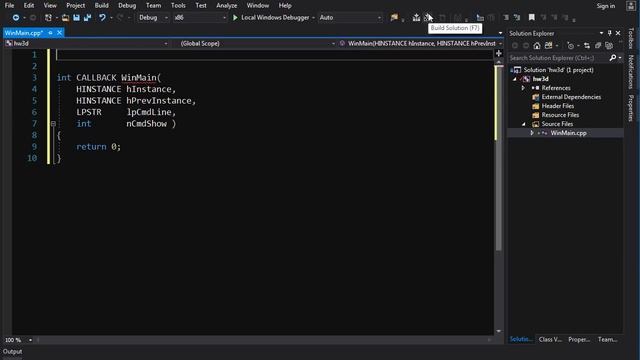Select Resource Files folder in tree
Screen dimensions: 640x360
pos(560,115)
